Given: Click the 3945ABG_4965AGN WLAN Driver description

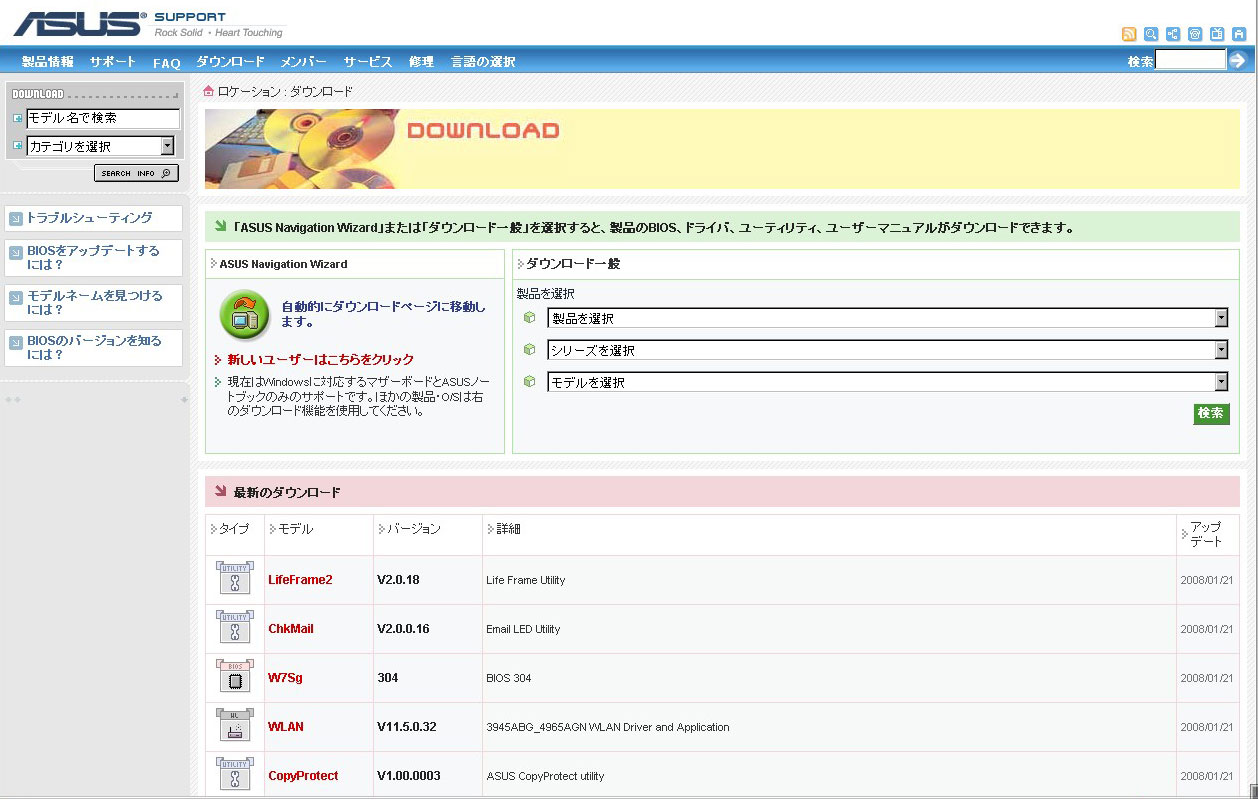Looking at the screenshot, I should (608, 727).
